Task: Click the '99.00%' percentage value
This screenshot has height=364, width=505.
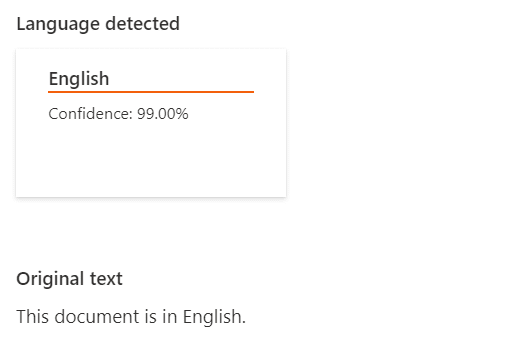Action: tap(163, 114)
